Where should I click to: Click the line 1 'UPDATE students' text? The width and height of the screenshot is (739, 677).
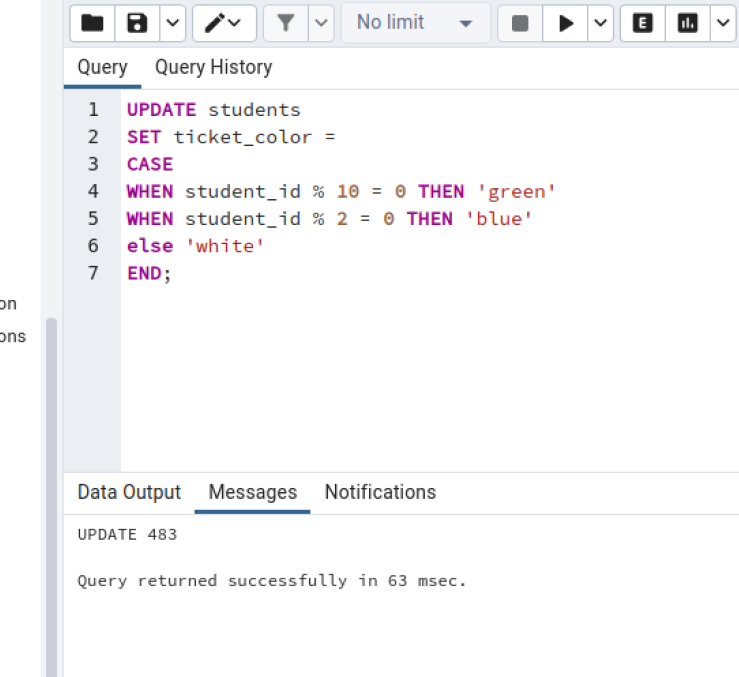tap(213, 110)
